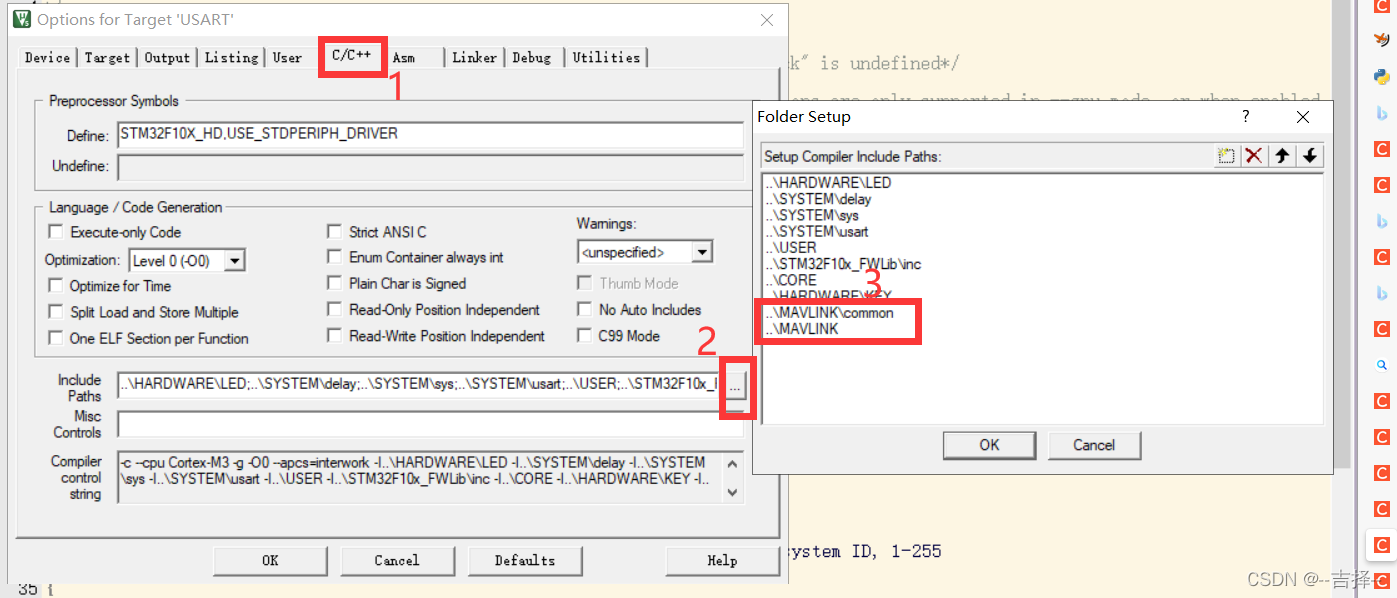Cancel the Folder Setup dialog
Image resolution: width=1397 pixels, height=598 pixels.
pyautogui.click(x=1094, y=445)
